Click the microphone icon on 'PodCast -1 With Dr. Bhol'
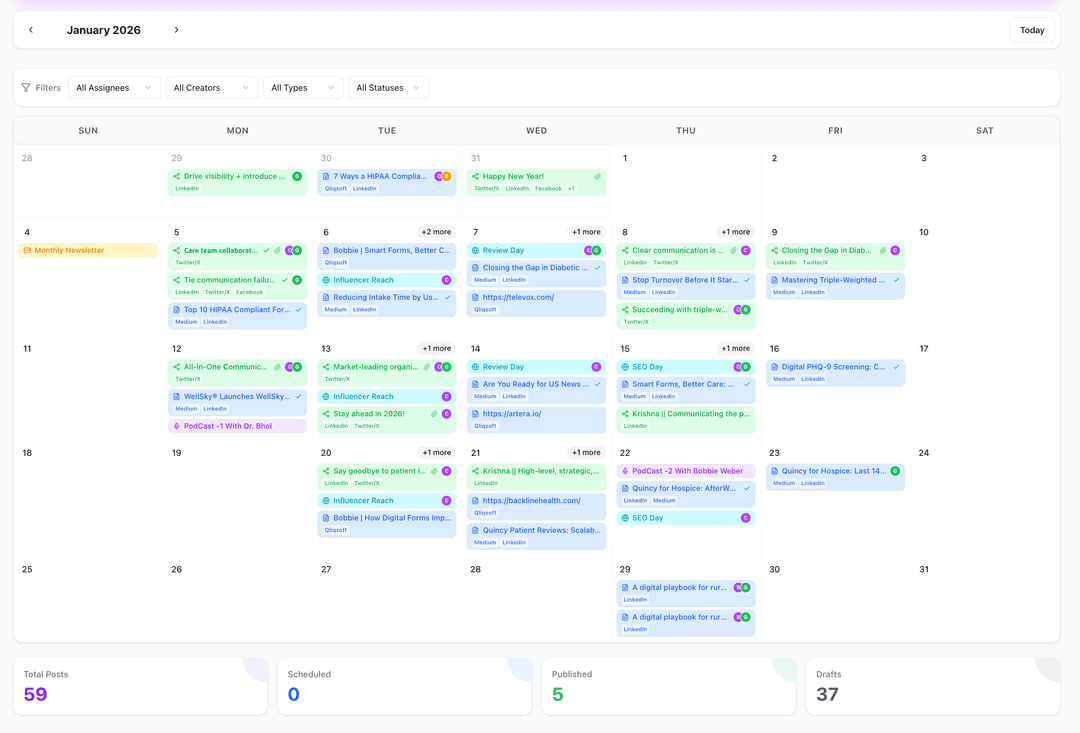 tap(177, 426)
